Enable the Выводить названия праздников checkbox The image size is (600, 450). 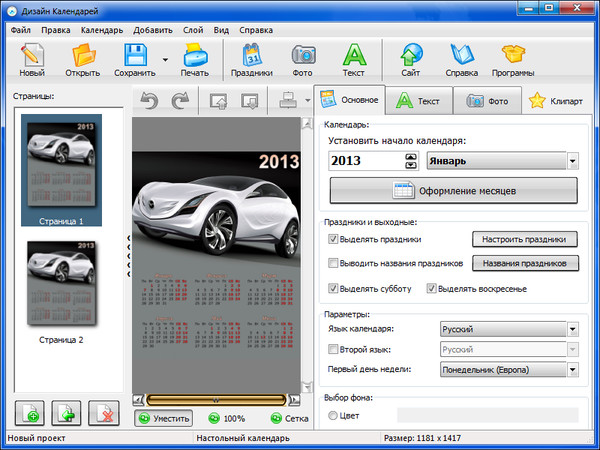pyautogui.click(x=333, y=263)
